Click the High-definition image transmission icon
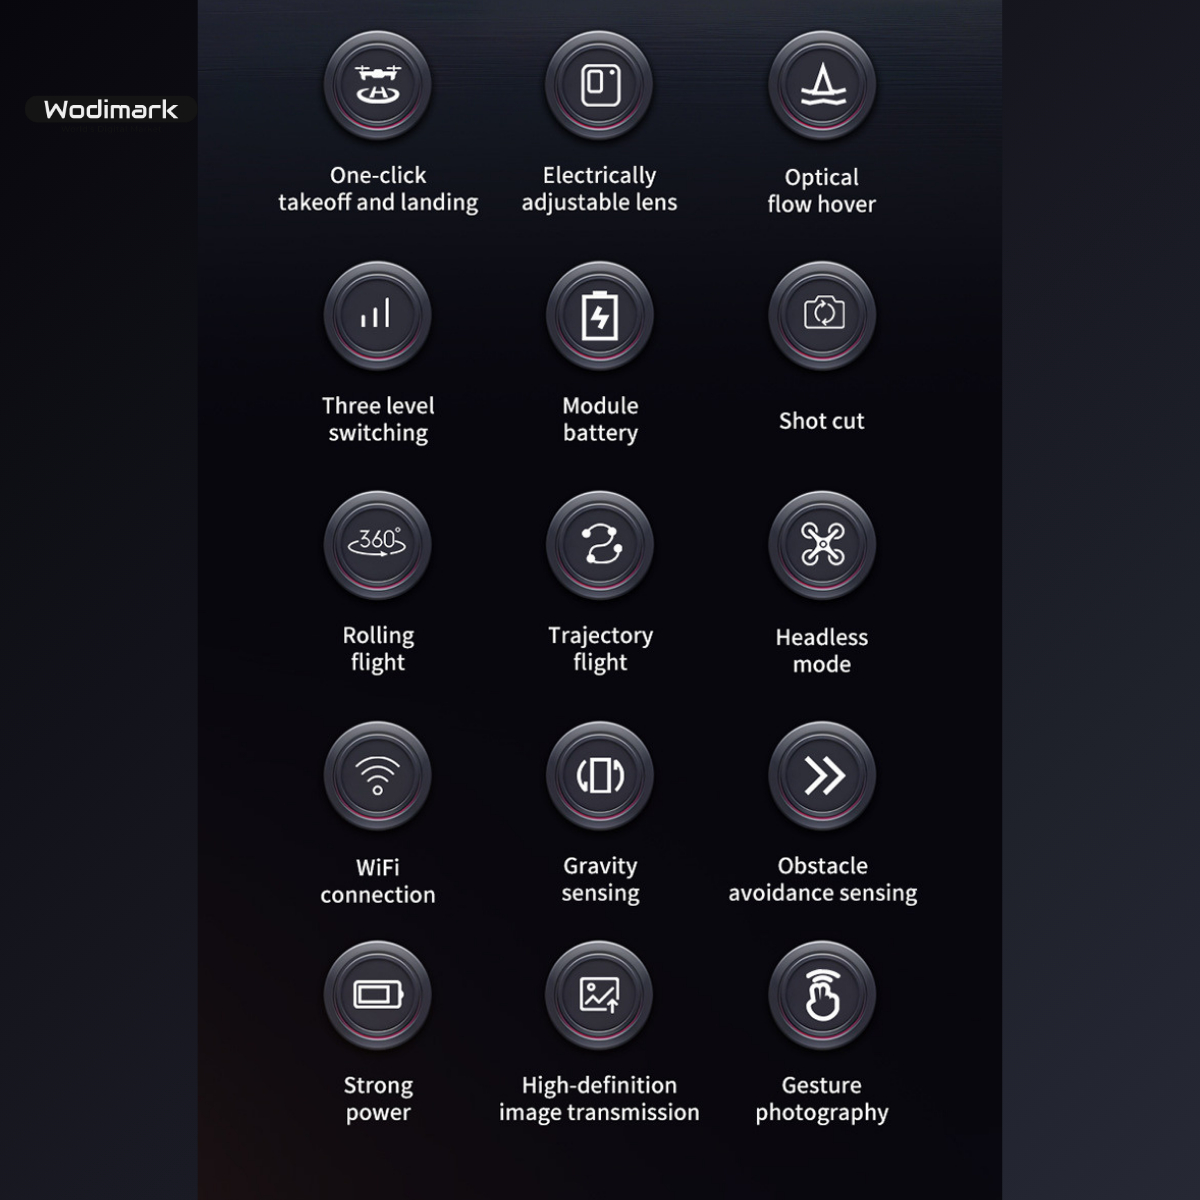 (x=600, y=995)
